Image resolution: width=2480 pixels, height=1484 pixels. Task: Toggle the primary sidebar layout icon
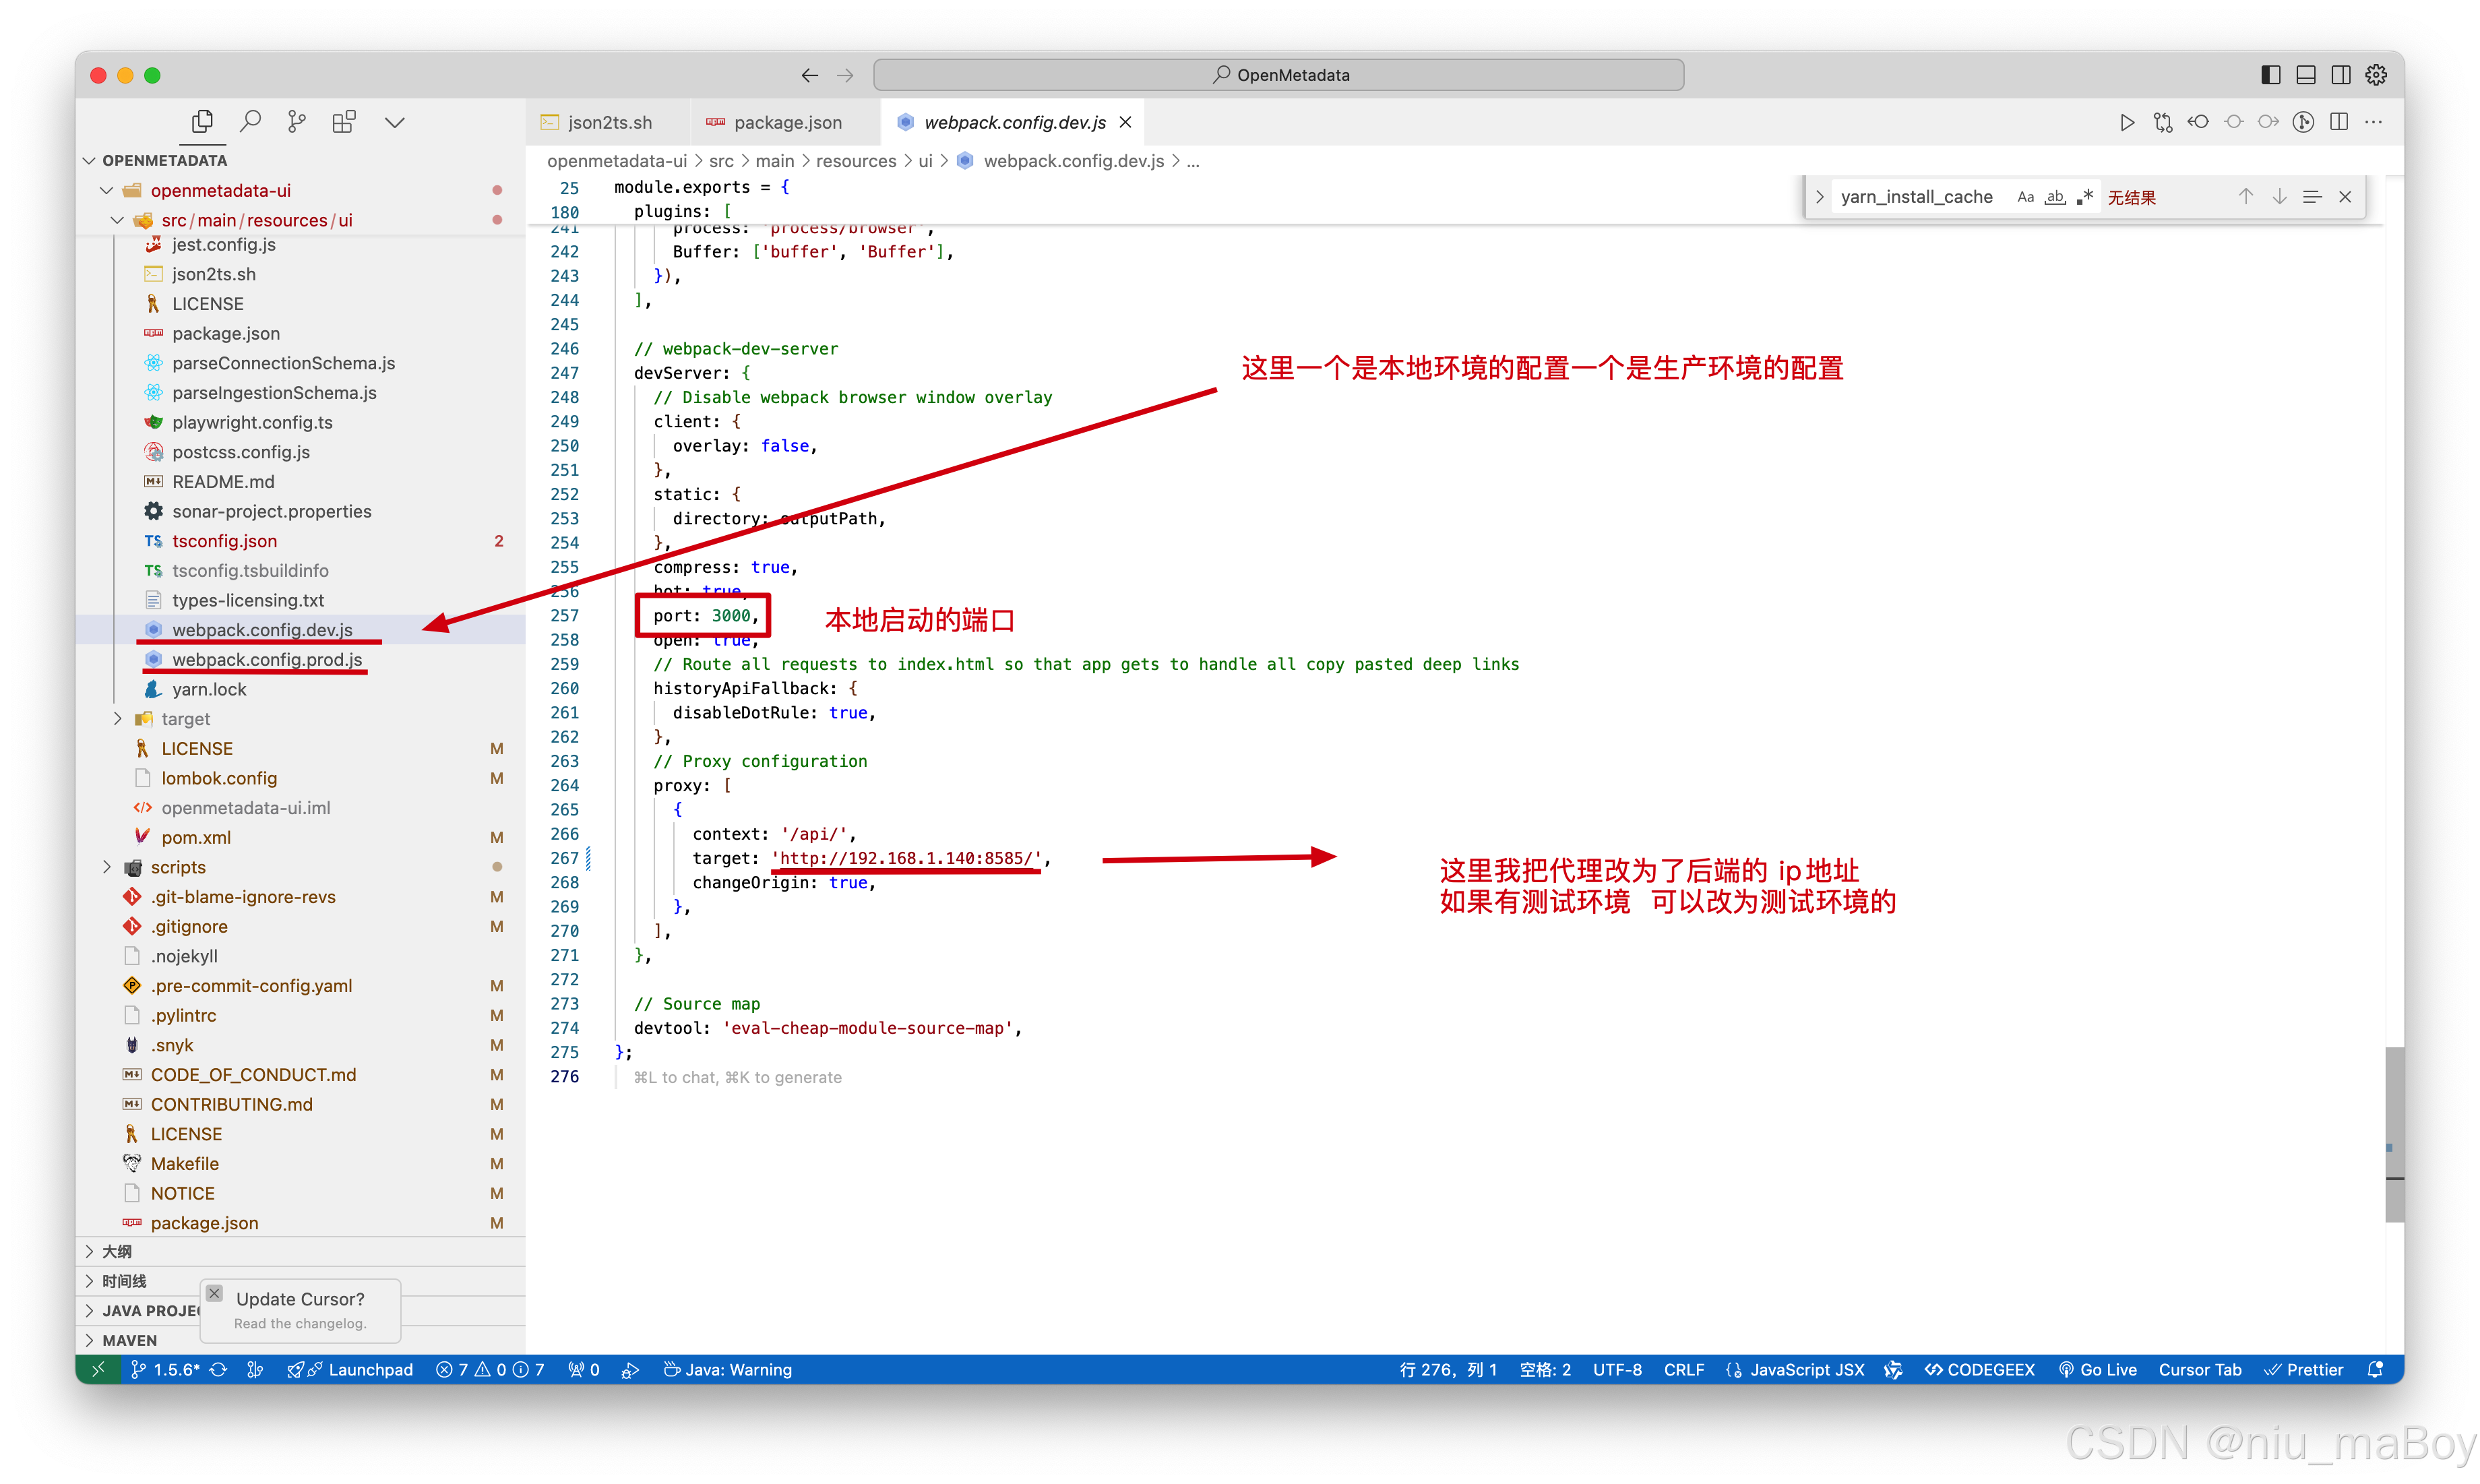tap(2270, 75)
